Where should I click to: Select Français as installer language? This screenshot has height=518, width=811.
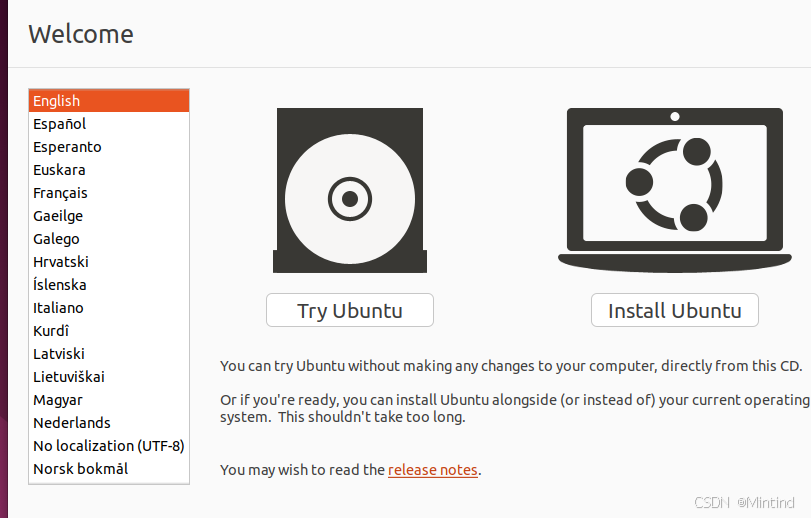tap(109, 193)
